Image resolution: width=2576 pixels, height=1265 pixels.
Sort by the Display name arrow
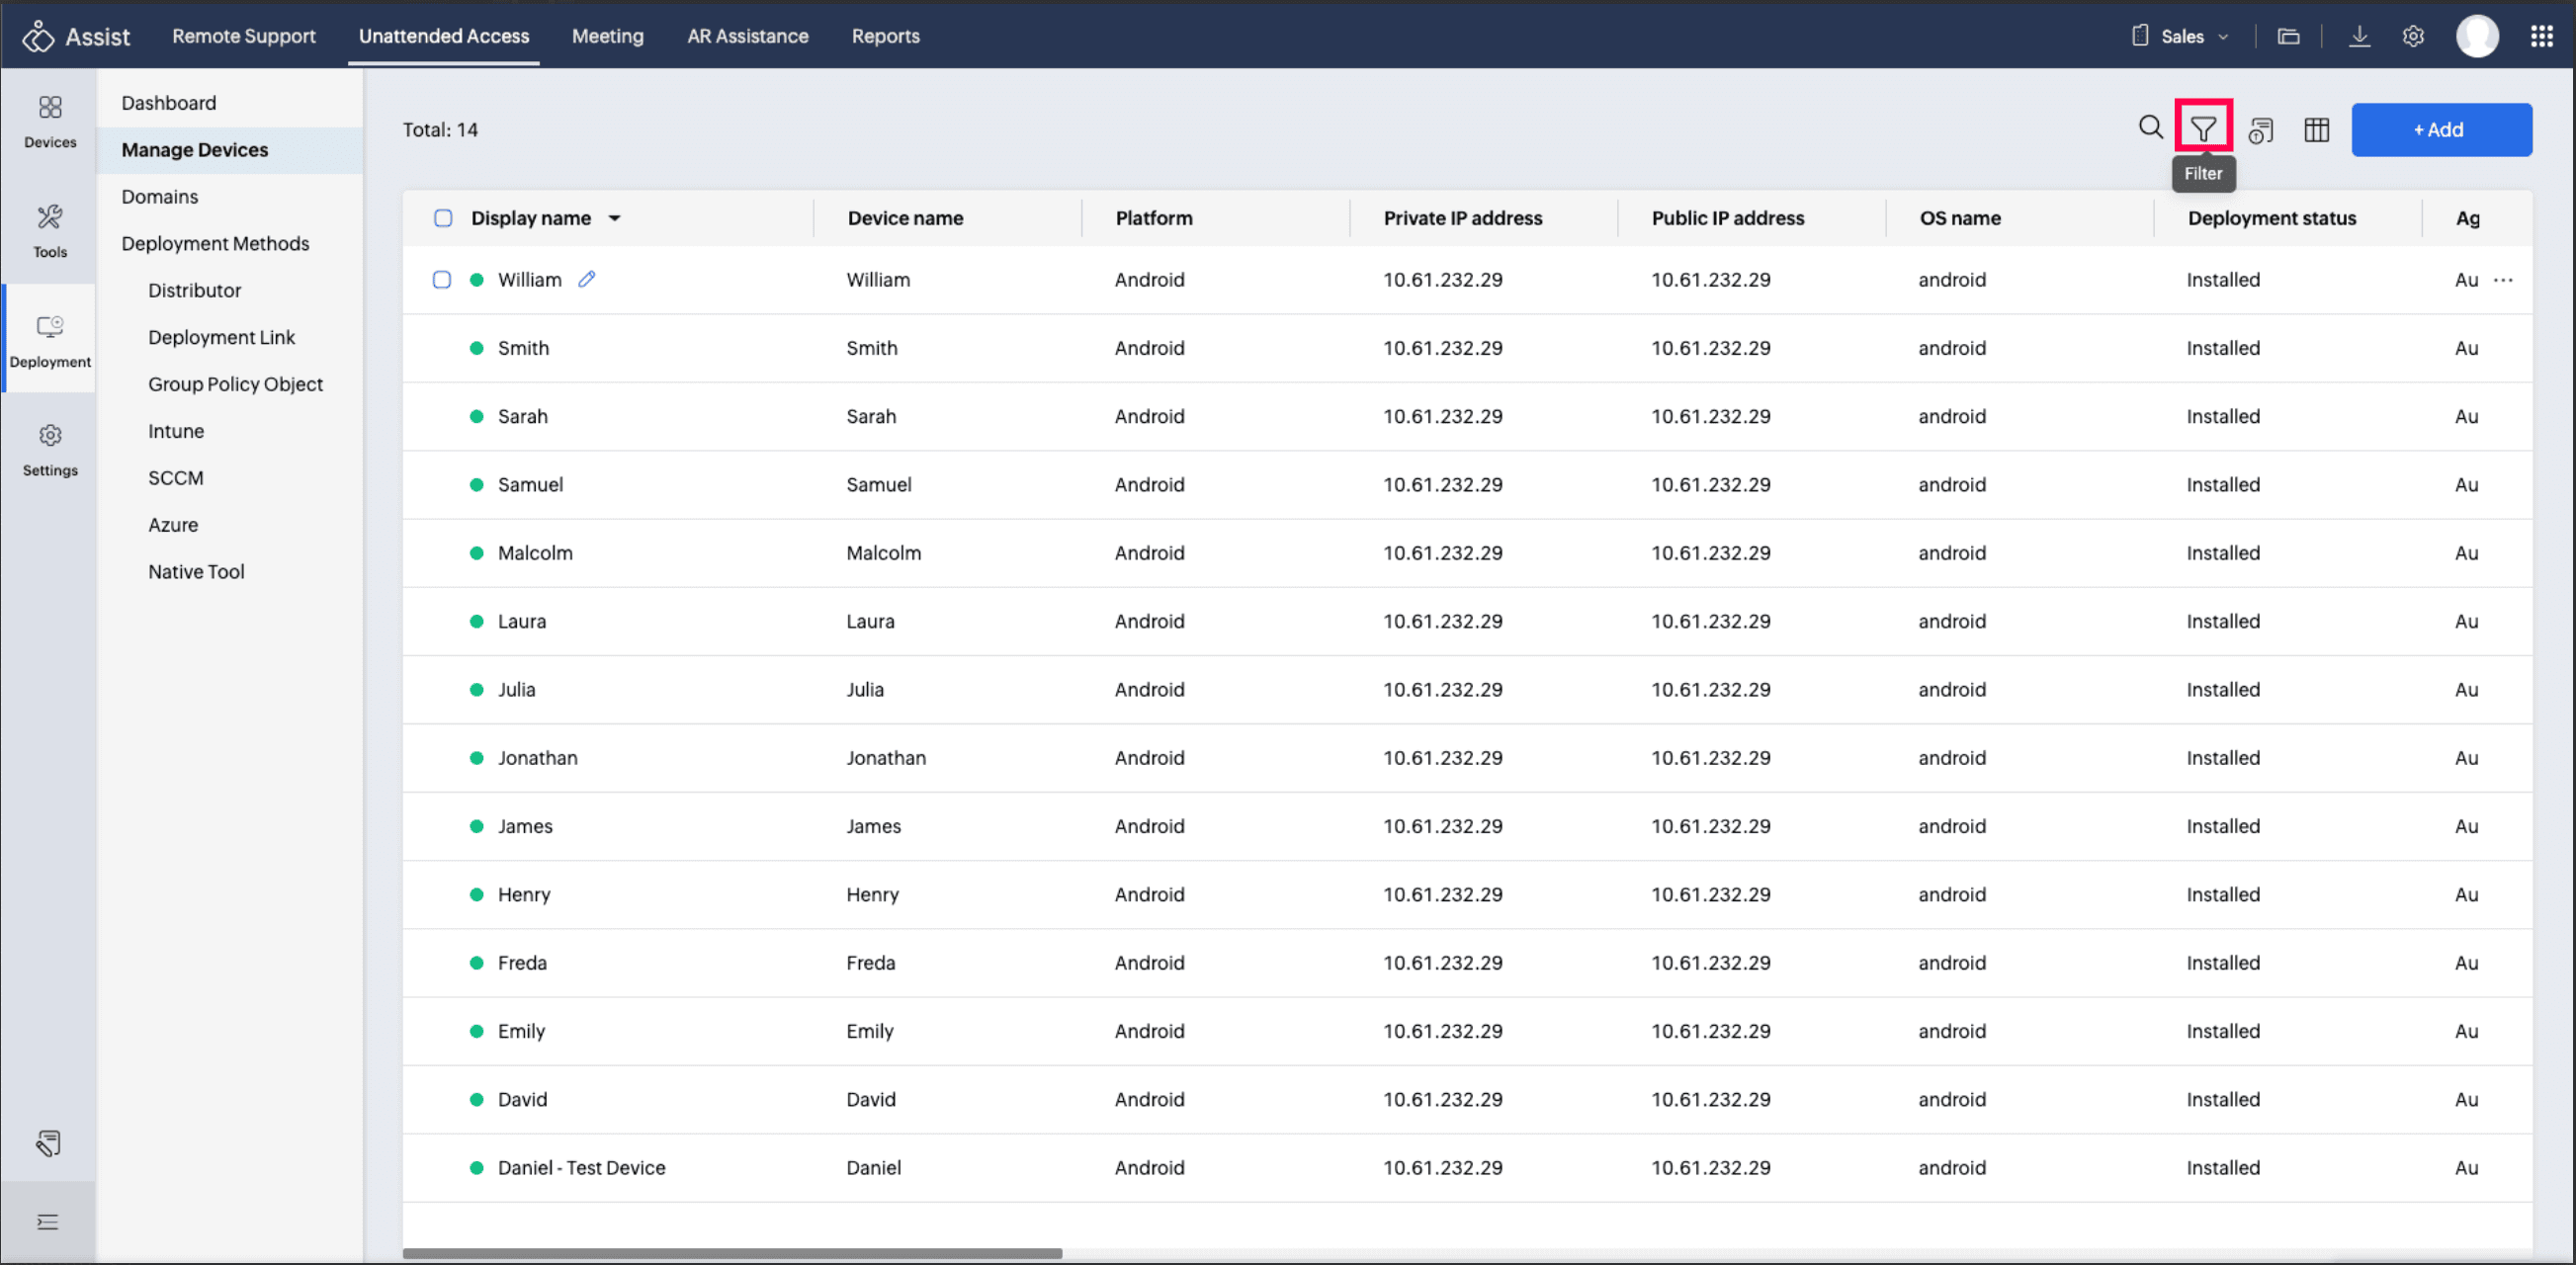coord(614,218)
